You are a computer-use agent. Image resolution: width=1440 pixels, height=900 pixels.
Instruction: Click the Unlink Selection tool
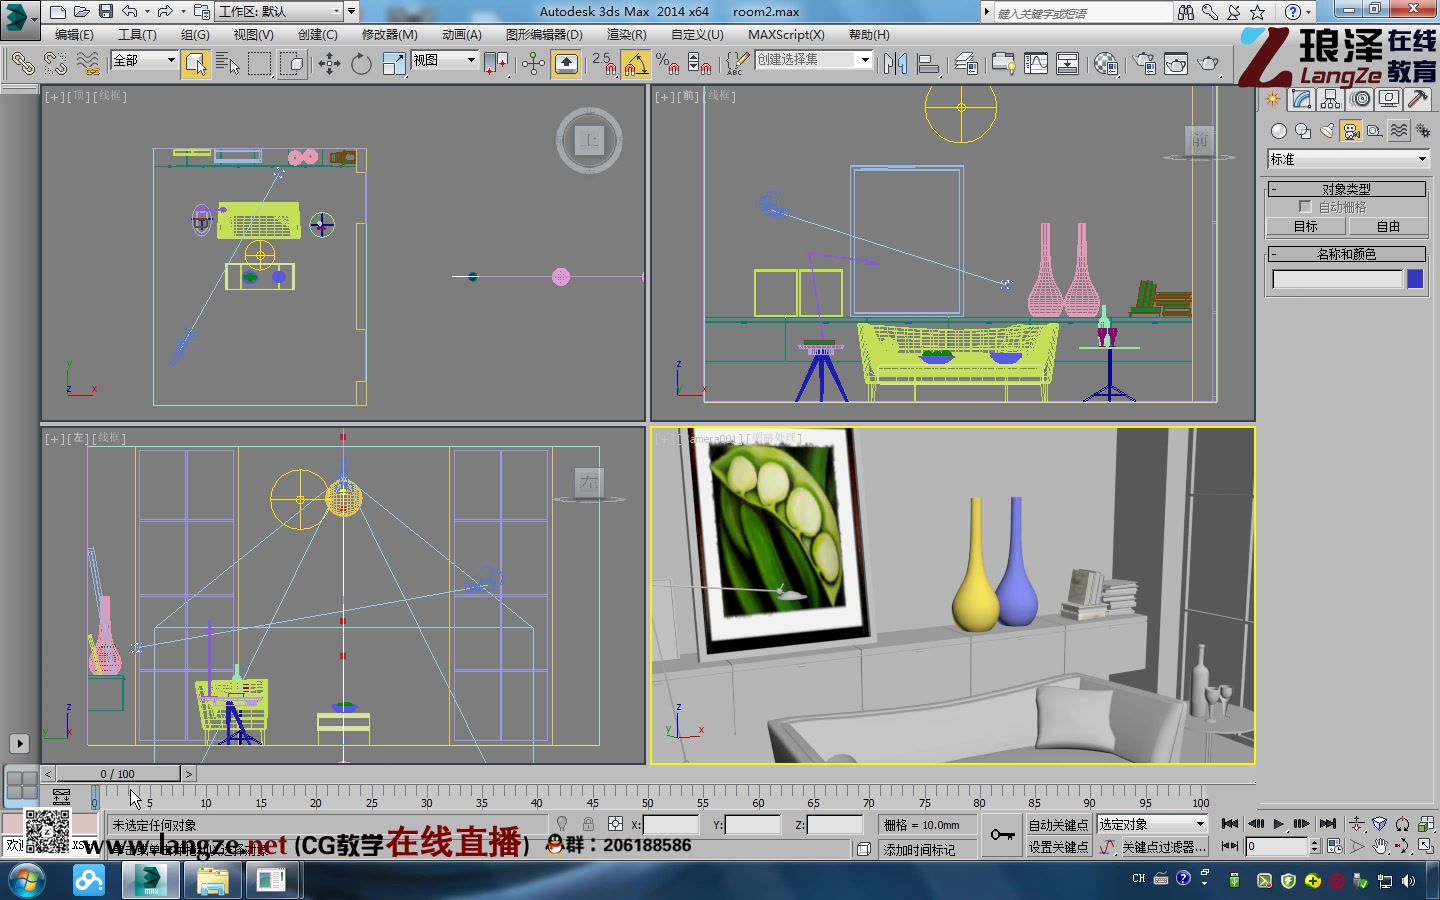55,64
